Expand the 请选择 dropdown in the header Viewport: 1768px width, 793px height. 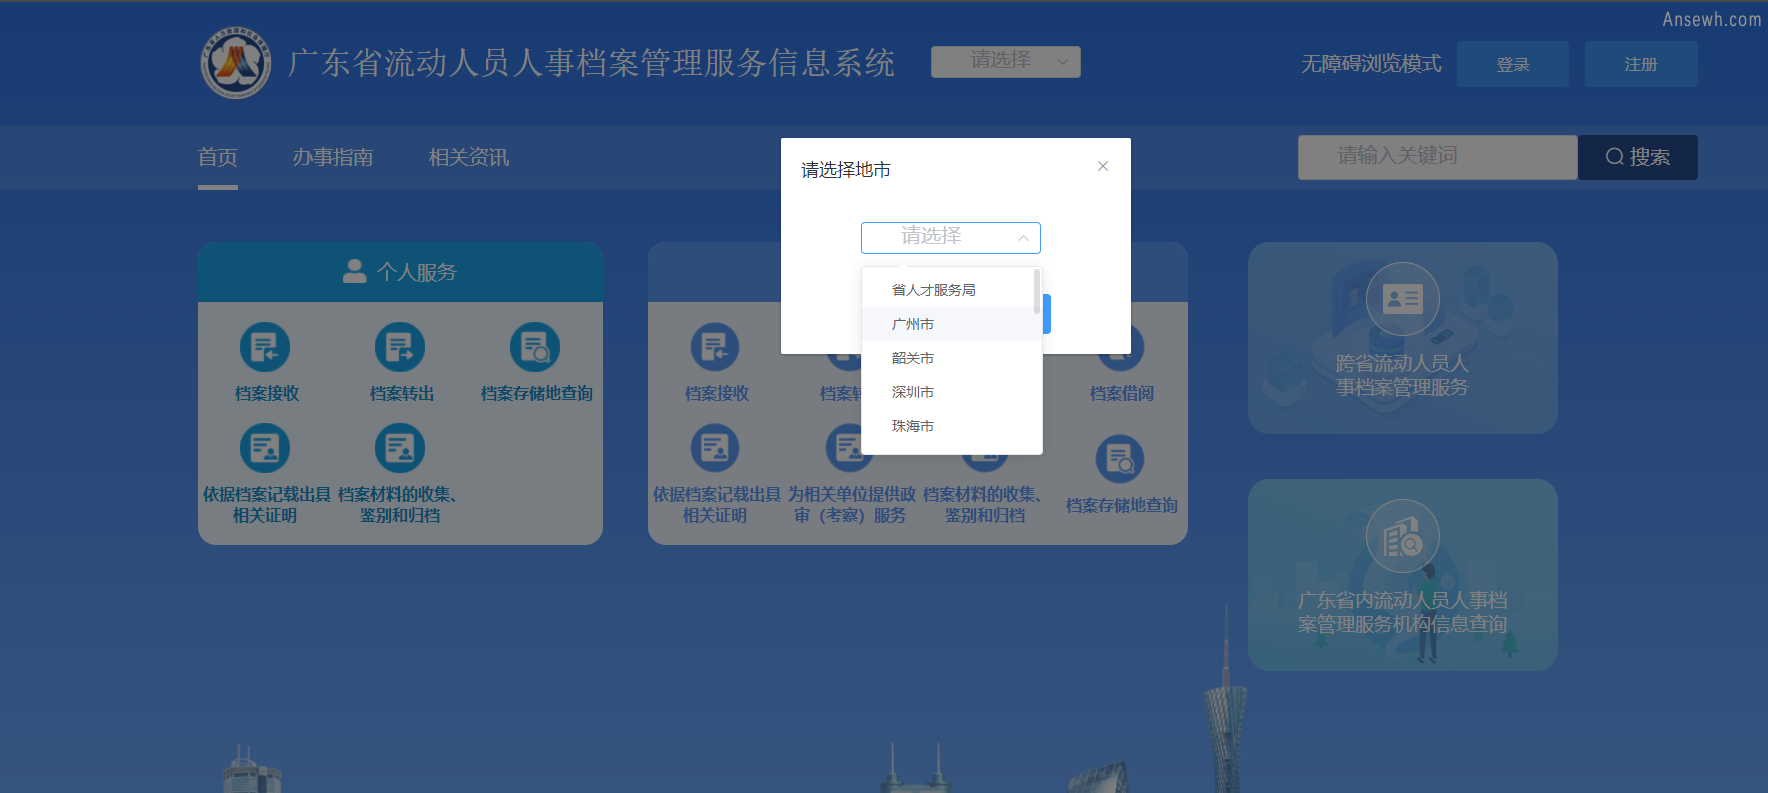pyautogui.click(x=1006, y=61)
